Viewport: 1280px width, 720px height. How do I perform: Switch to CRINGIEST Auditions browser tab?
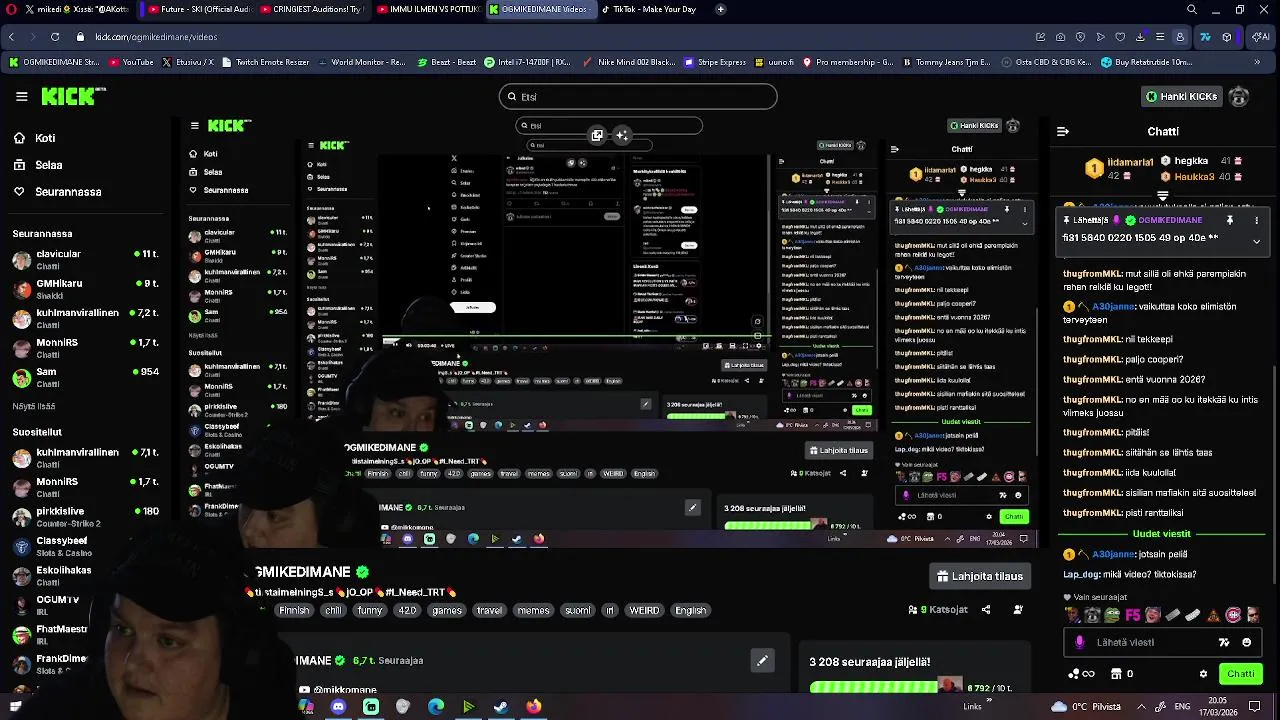[315, 9]
